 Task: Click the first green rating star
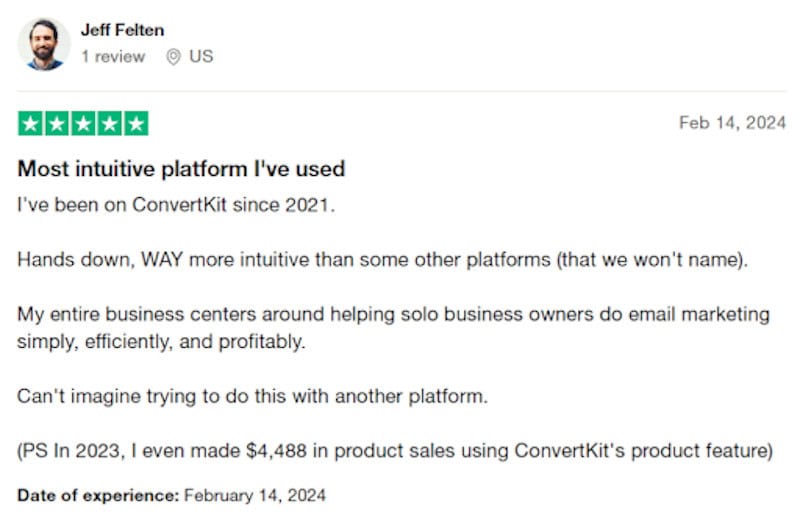(x=31, y=124)
